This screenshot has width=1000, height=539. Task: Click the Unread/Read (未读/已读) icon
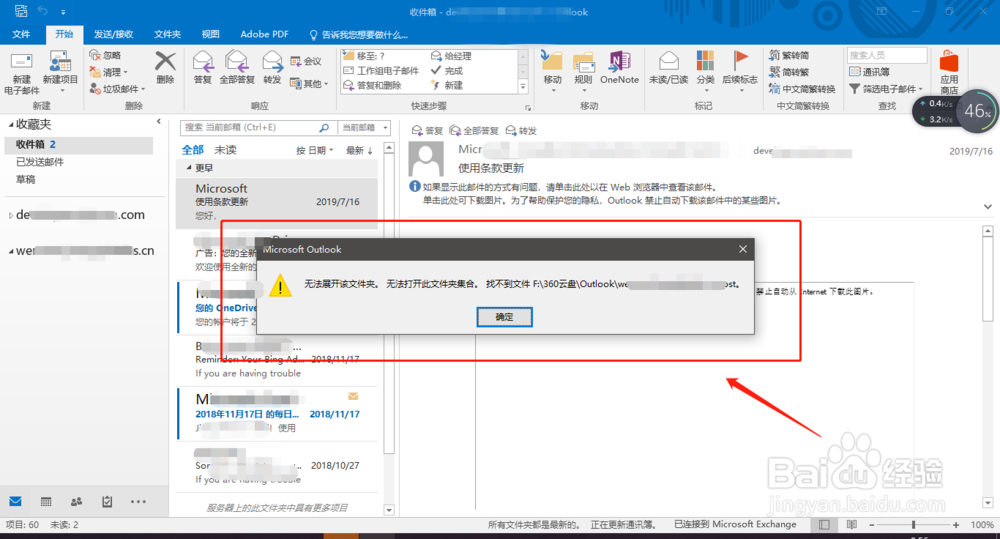point(668,62)
